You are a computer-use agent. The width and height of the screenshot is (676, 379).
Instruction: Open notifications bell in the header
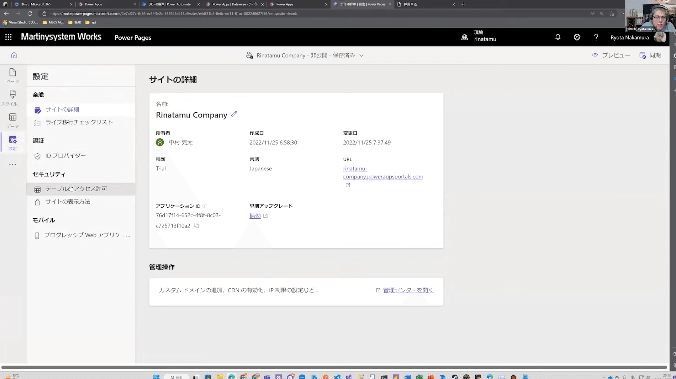pos(557,37)
